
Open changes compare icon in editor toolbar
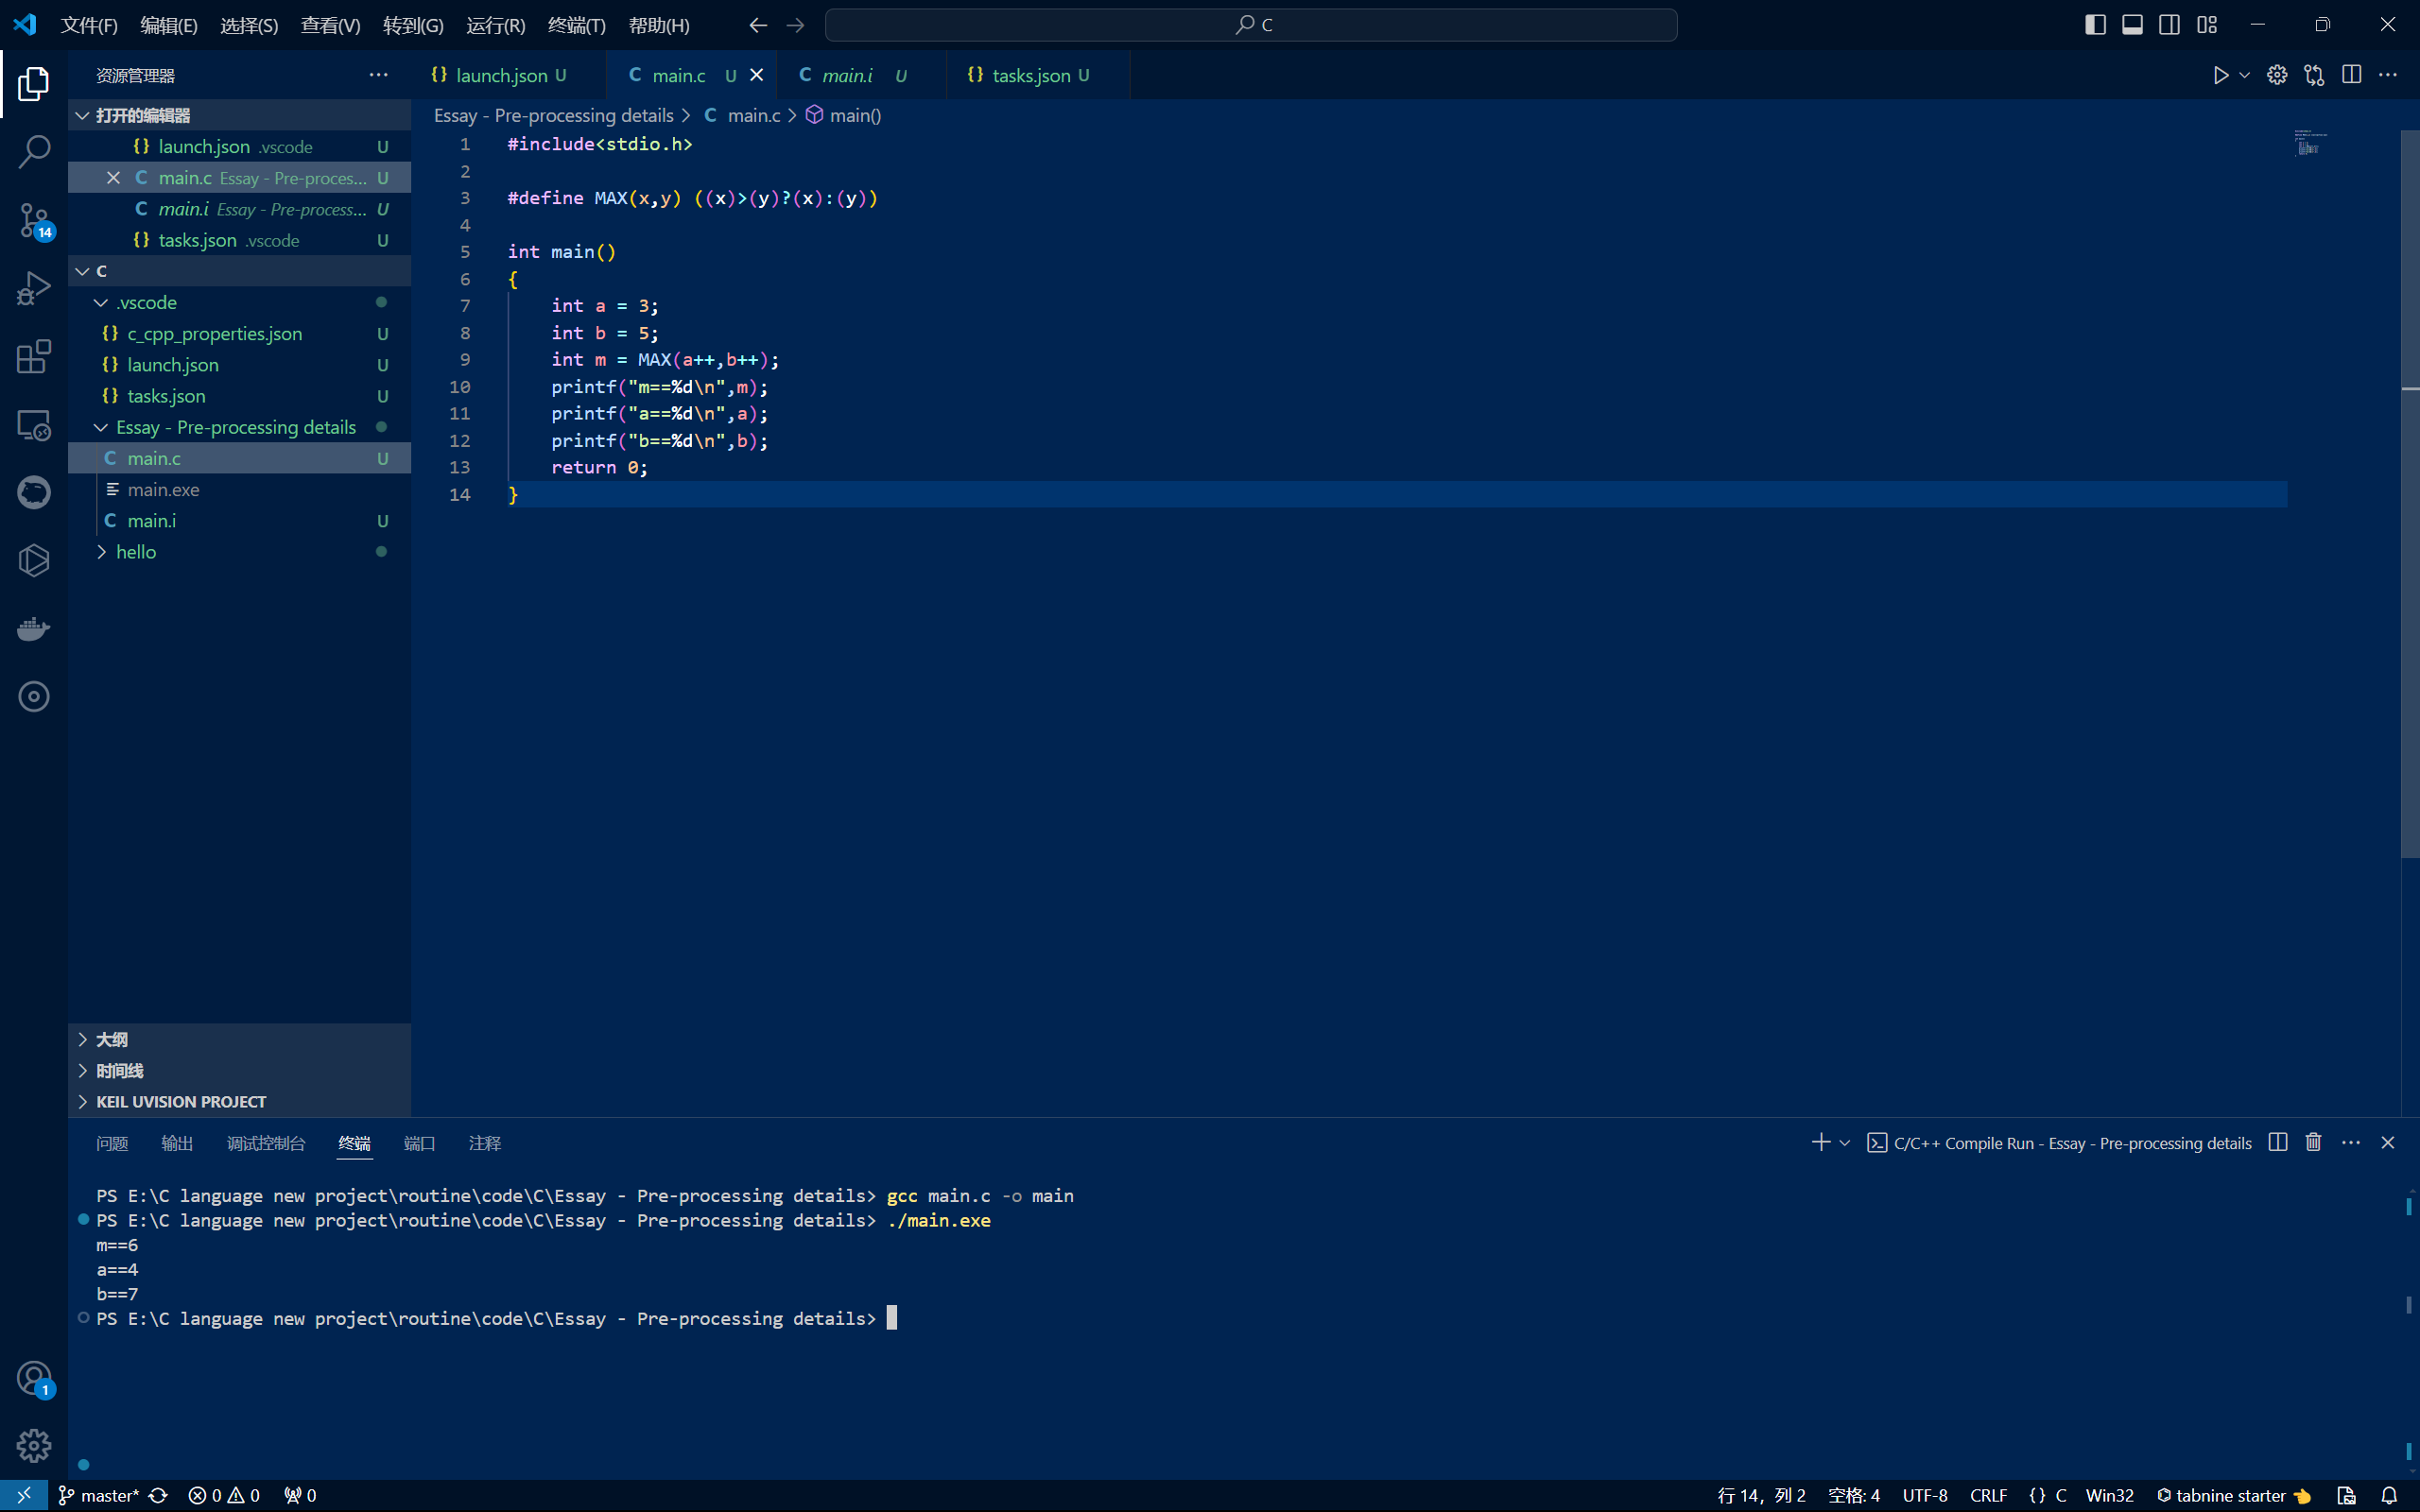2314,76
